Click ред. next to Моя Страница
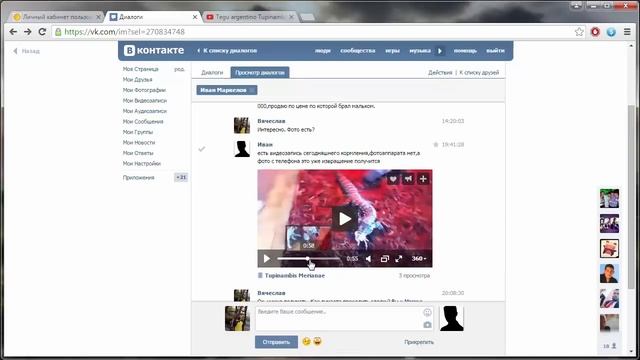This screenshot has width=640, height=360. (179, 69)
